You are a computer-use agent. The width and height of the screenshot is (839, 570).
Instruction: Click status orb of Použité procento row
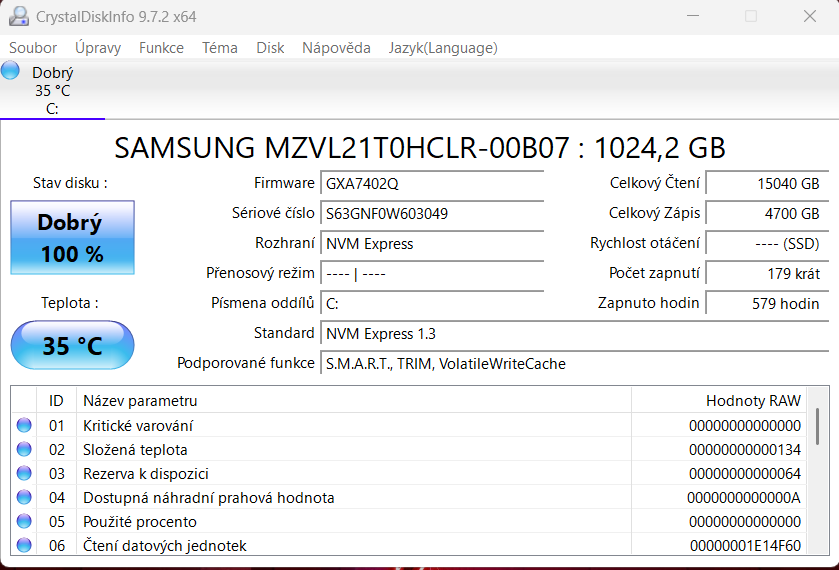point(24,521)
